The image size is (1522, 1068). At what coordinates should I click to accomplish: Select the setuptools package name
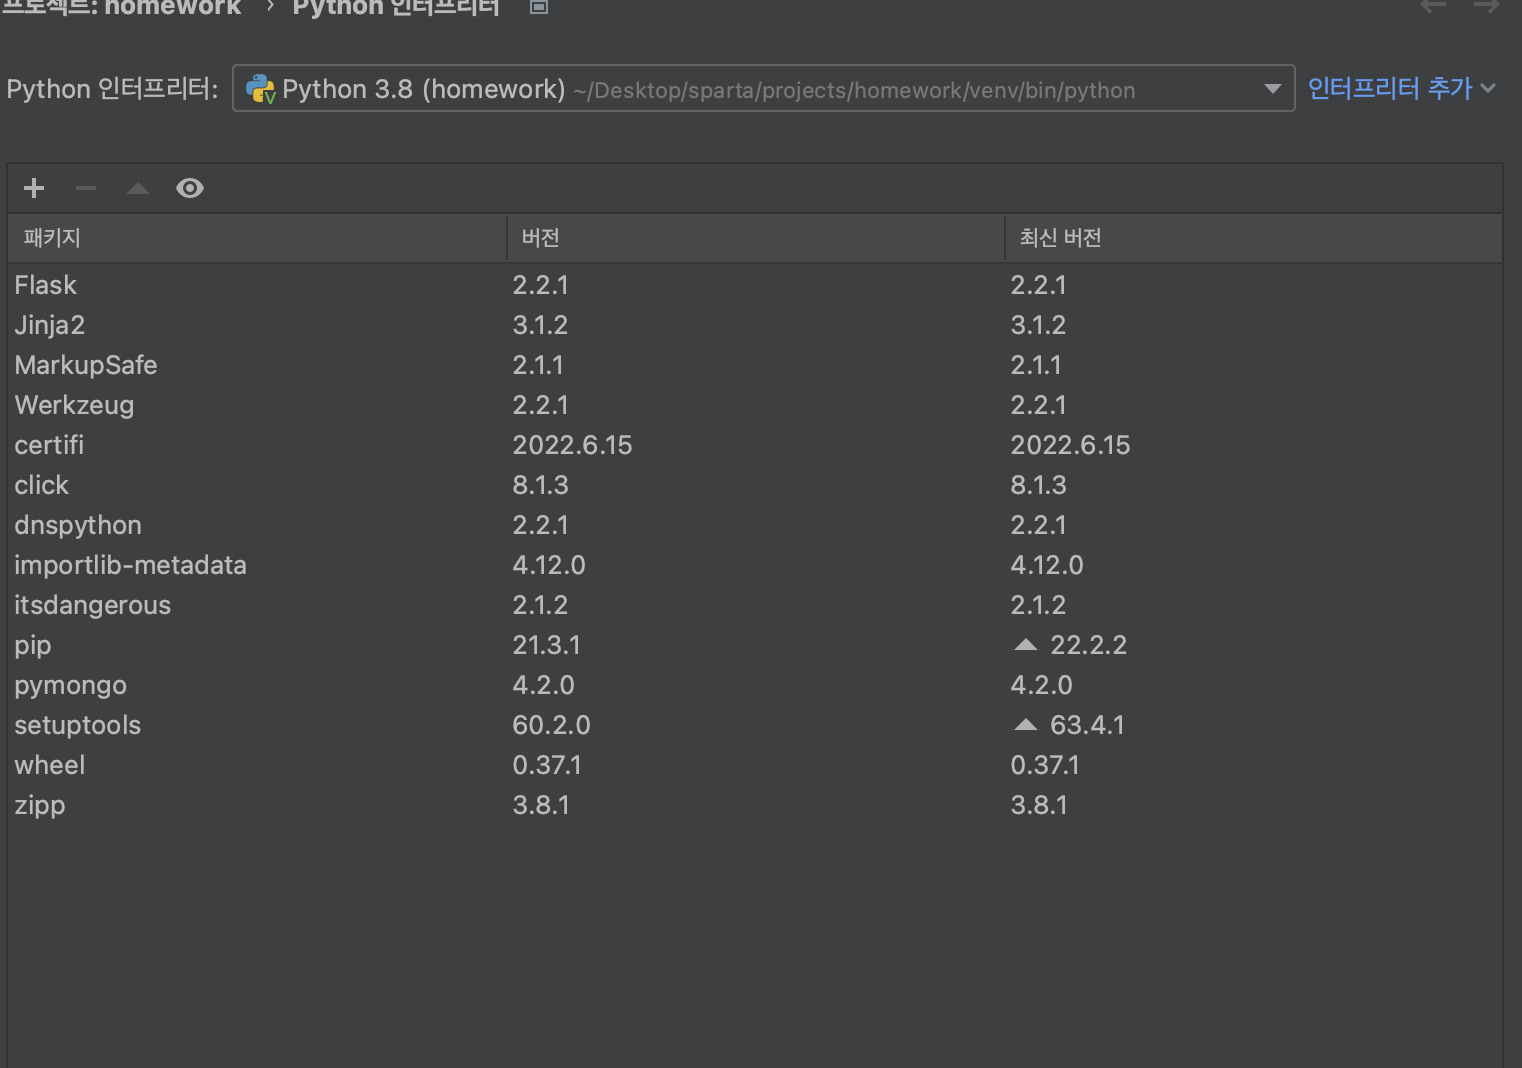point(78,726)
